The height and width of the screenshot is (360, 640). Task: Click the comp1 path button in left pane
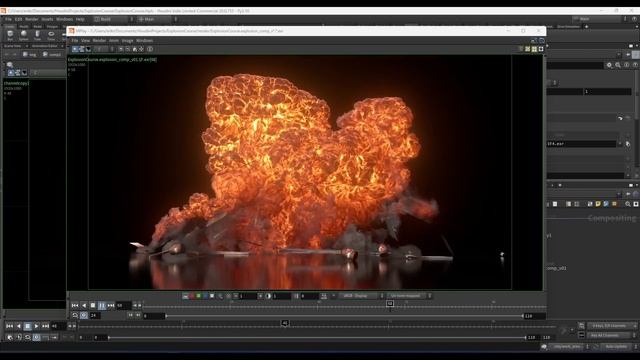click(x=52, y=54)
